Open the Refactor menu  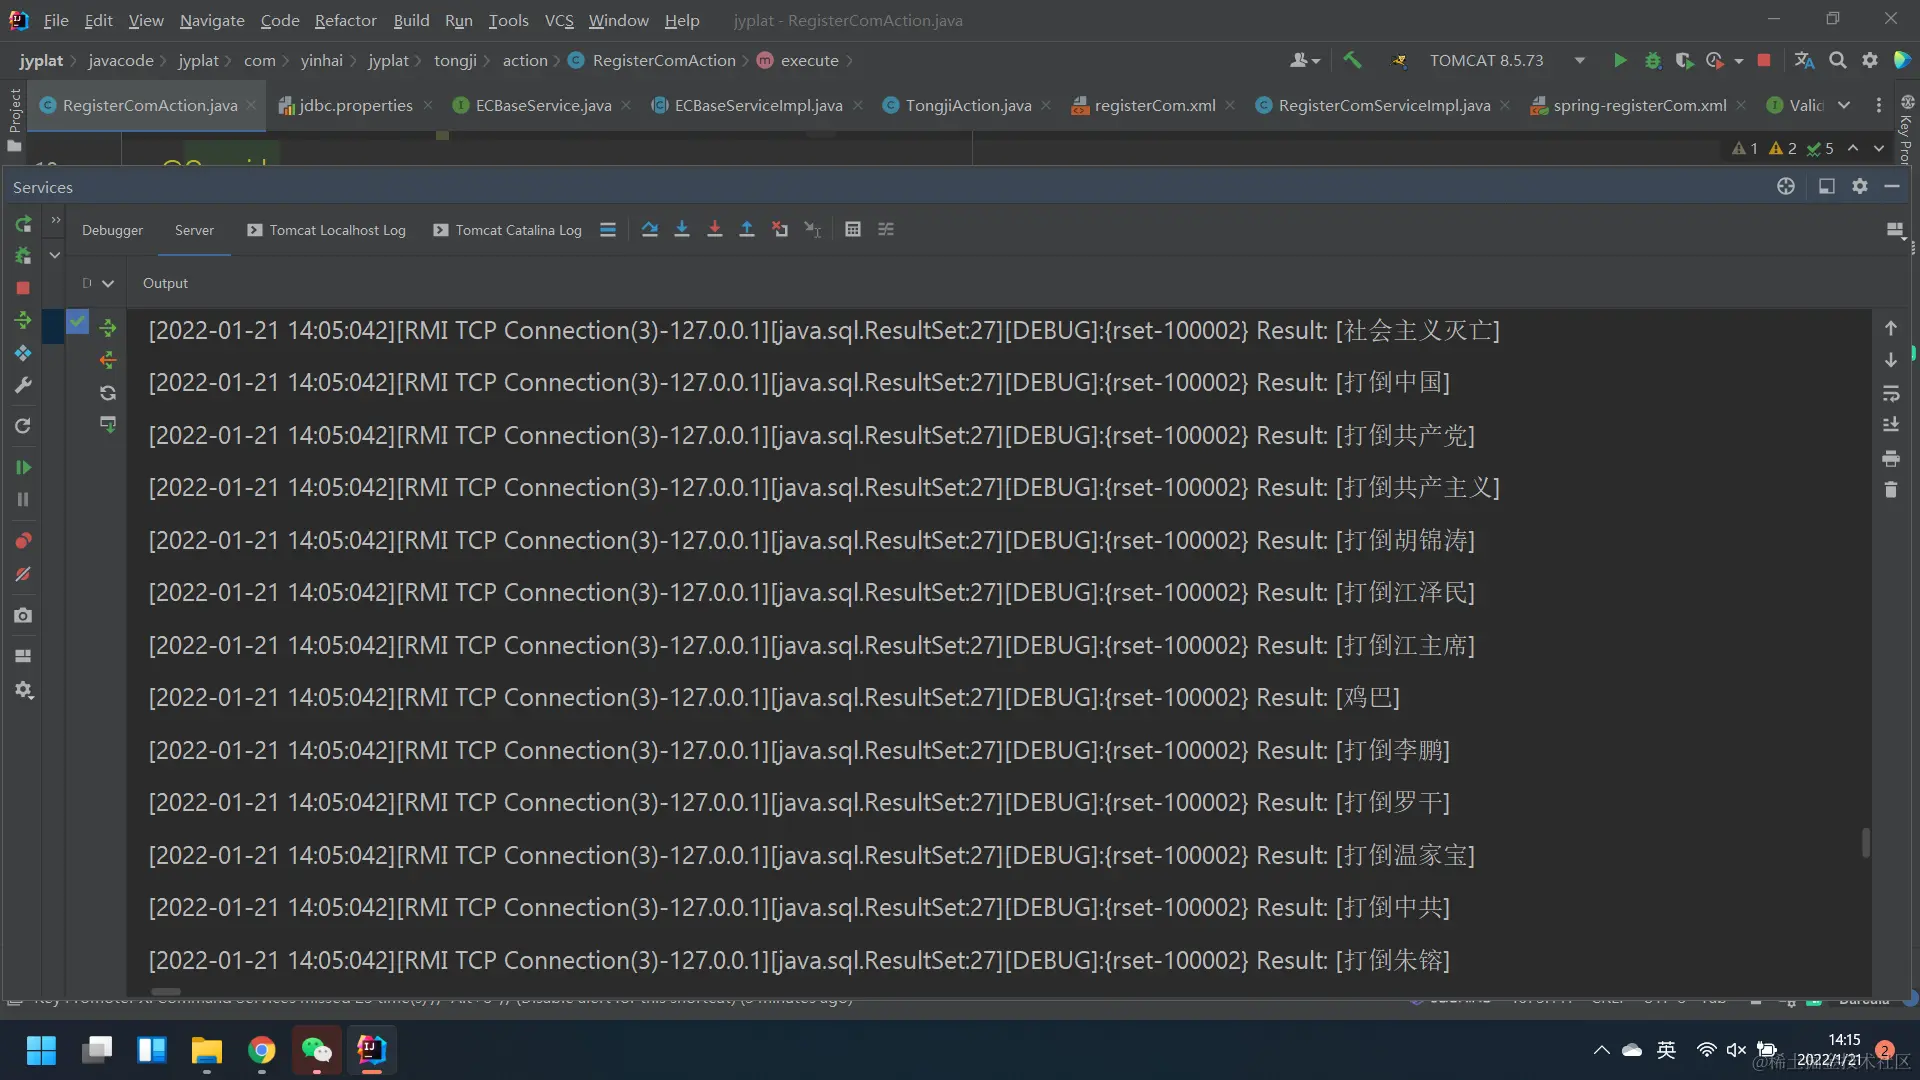345,20
